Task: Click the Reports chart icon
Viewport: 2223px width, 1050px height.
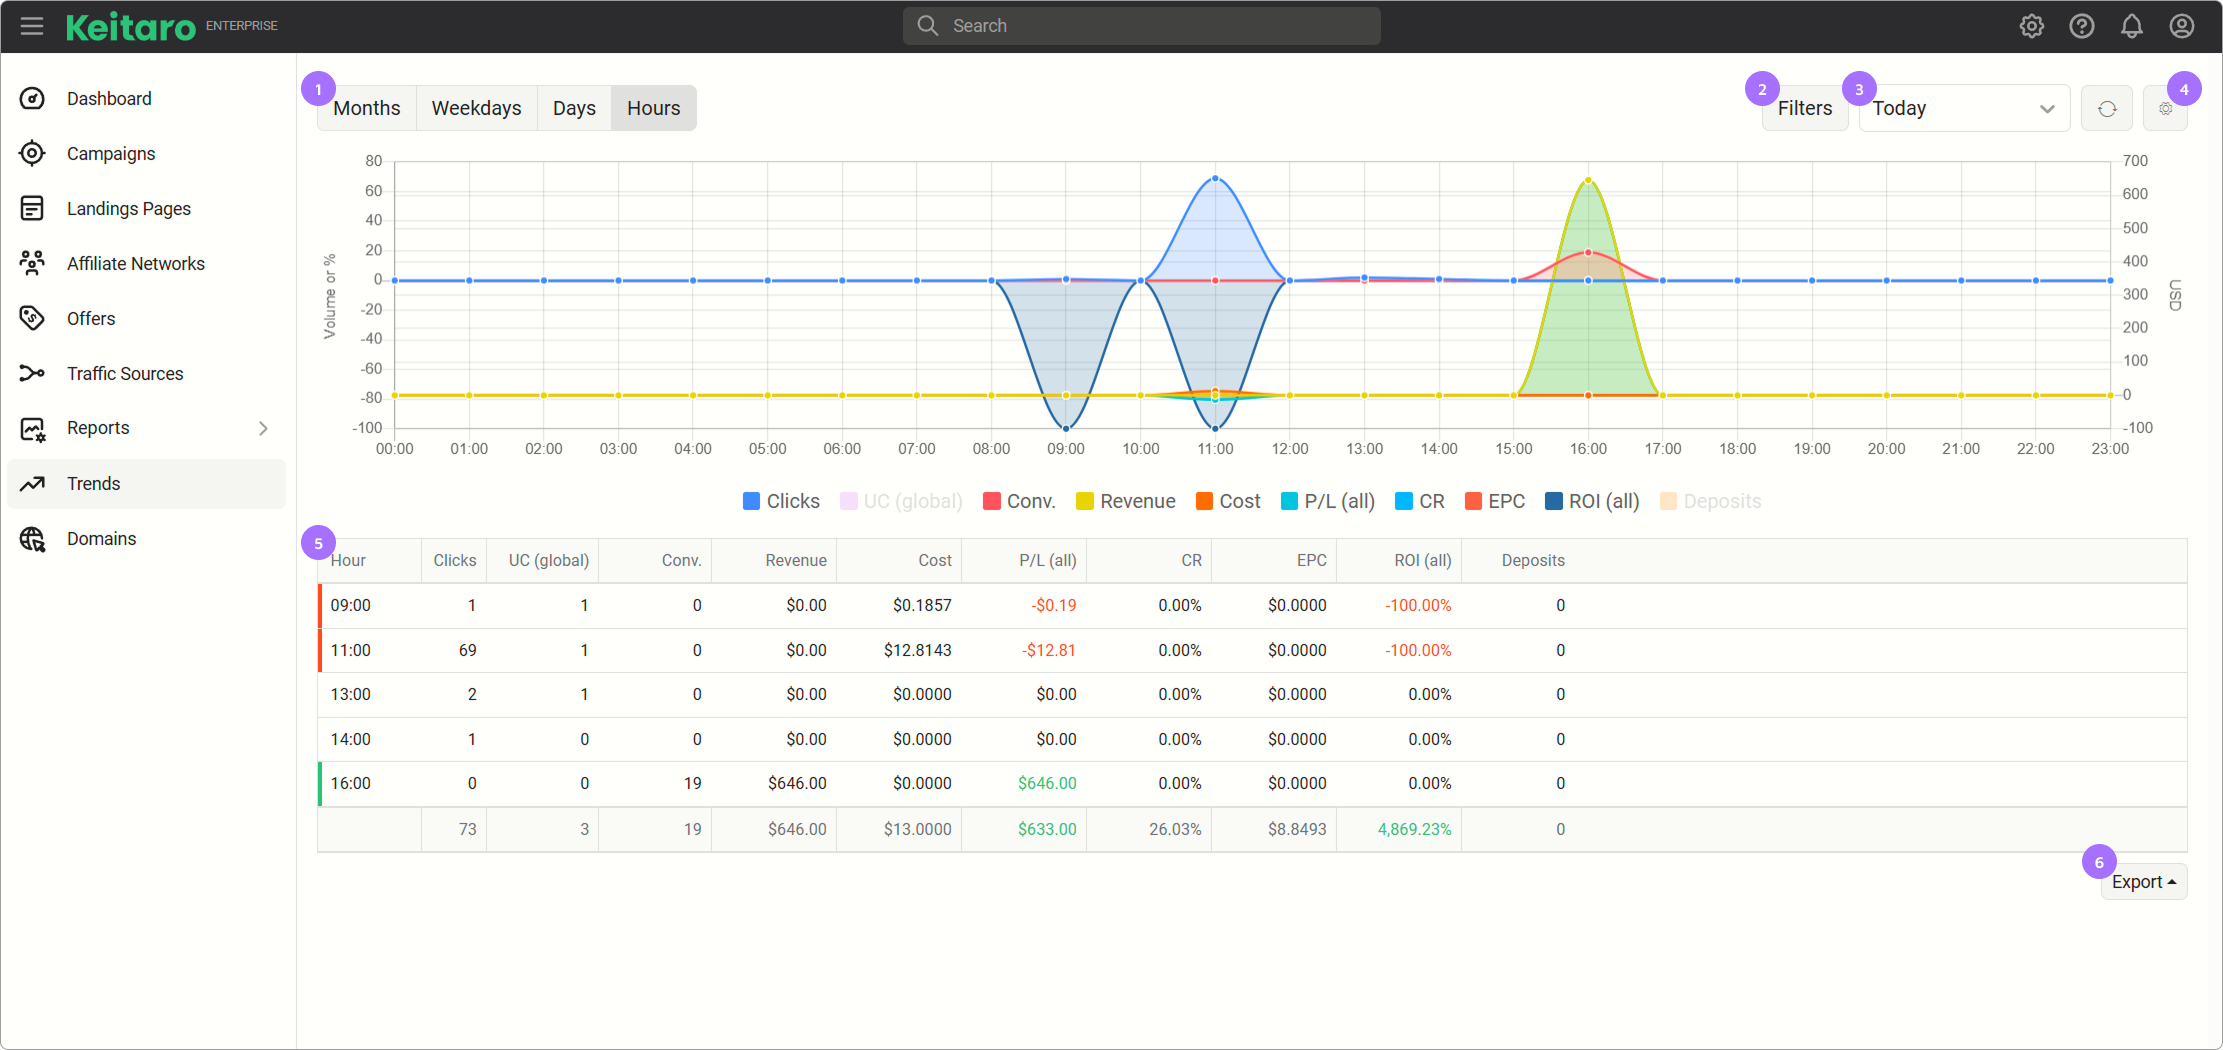Action: click(x=32, y=428)
